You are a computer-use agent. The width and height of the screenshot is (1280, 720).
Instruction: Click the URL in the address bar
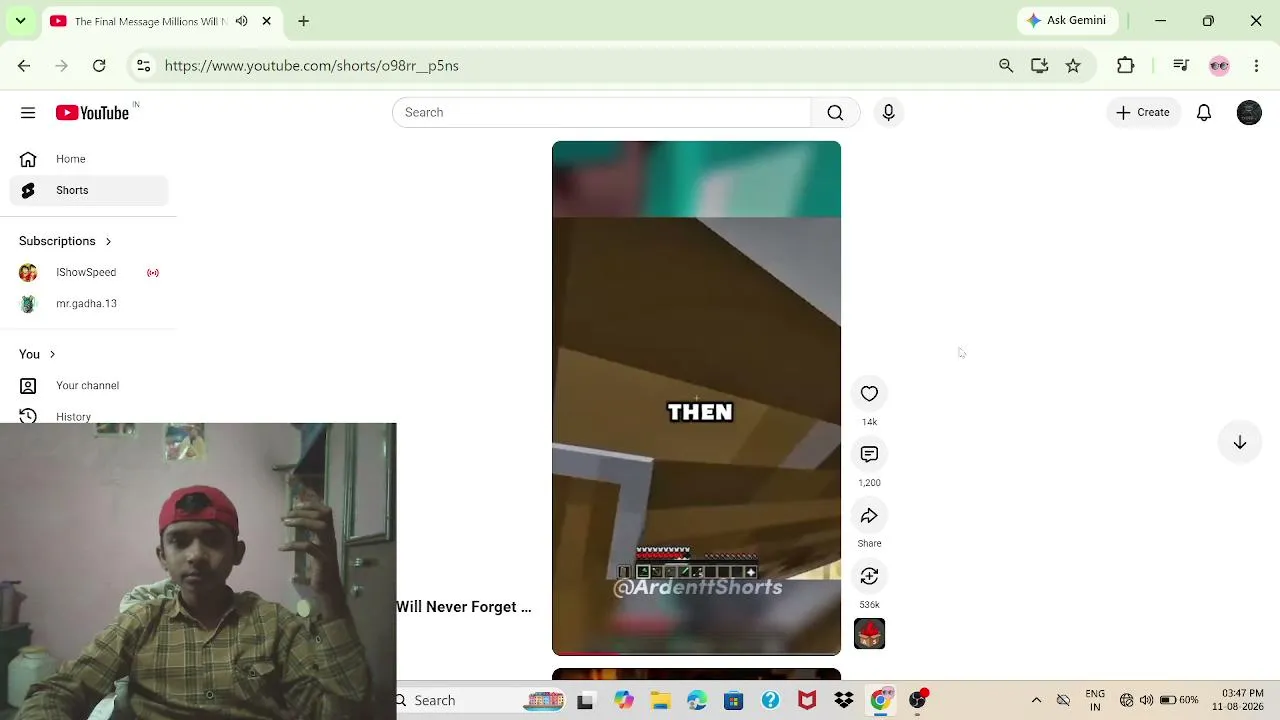[312, 66]
